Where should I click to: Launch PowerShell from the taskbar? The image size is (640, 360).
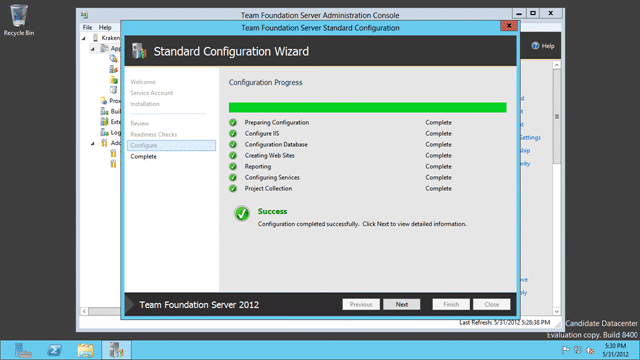pos(54,350)
